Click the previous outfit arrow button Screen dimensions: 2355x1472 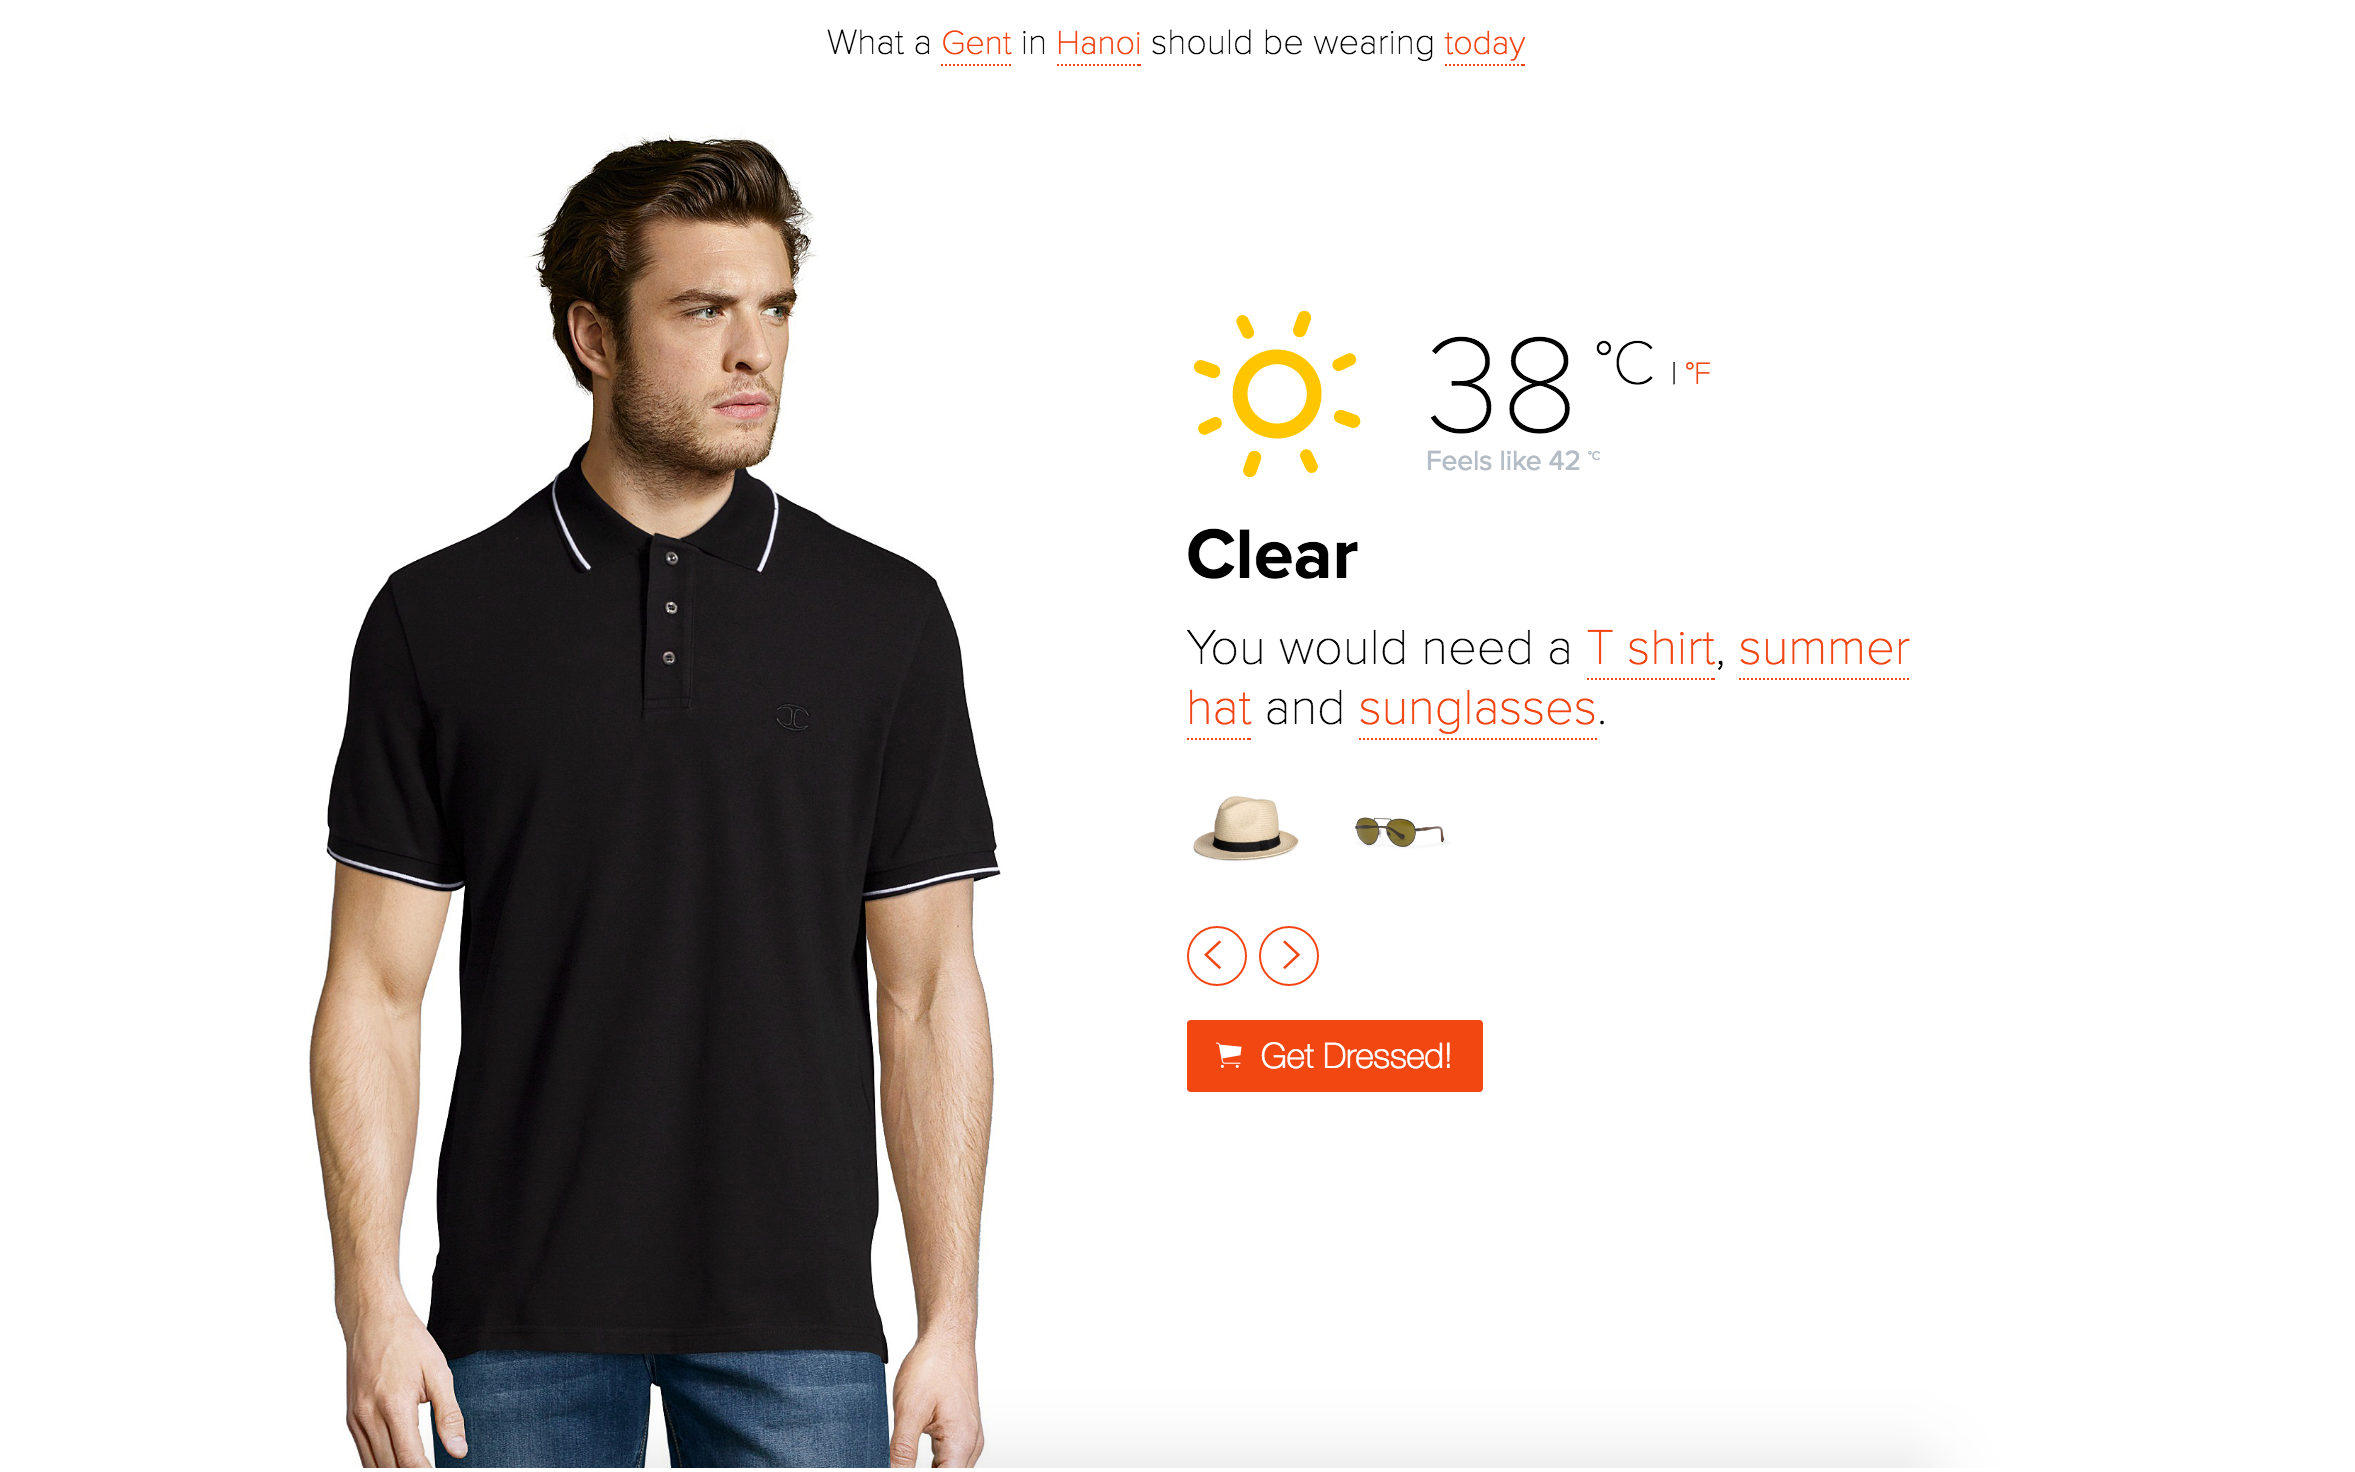[x=1216, y=956]
